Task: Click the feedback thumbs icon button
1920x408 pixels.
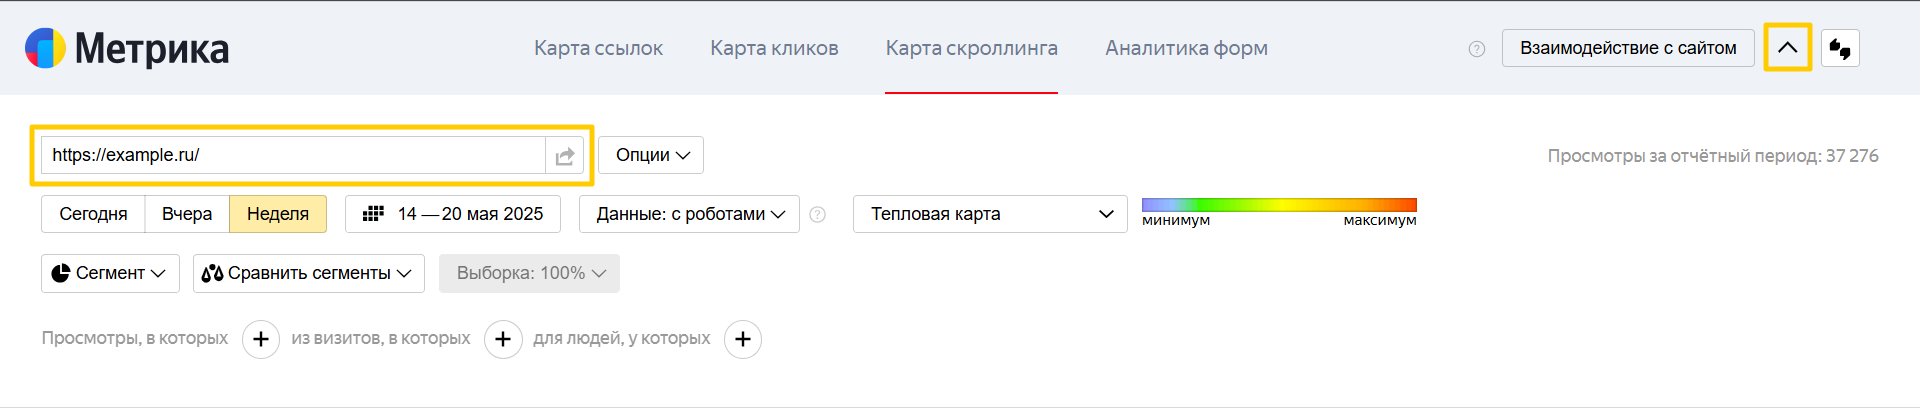Action: click(1840, 48)
